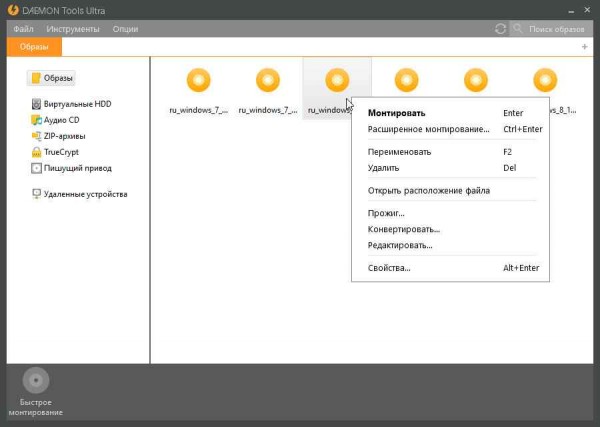Select ZIP-архивы label in sidebar

[x=65, y=136]
